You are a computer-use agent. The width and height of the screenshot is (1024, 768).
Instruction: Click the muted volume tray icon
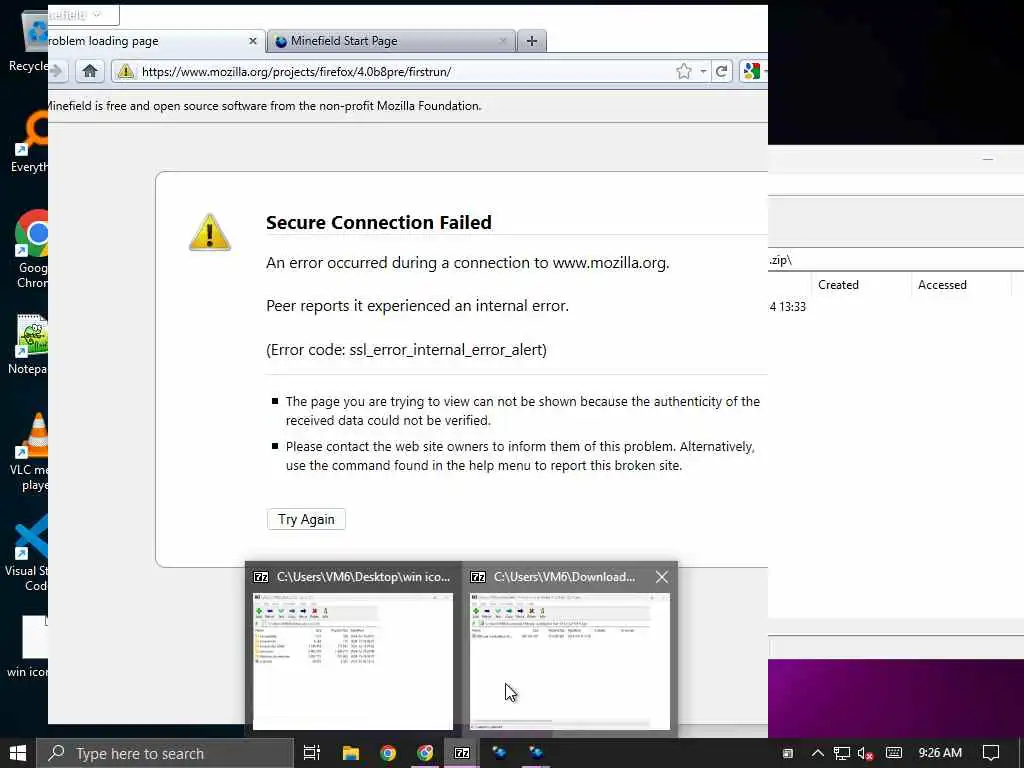coord(865,753)
